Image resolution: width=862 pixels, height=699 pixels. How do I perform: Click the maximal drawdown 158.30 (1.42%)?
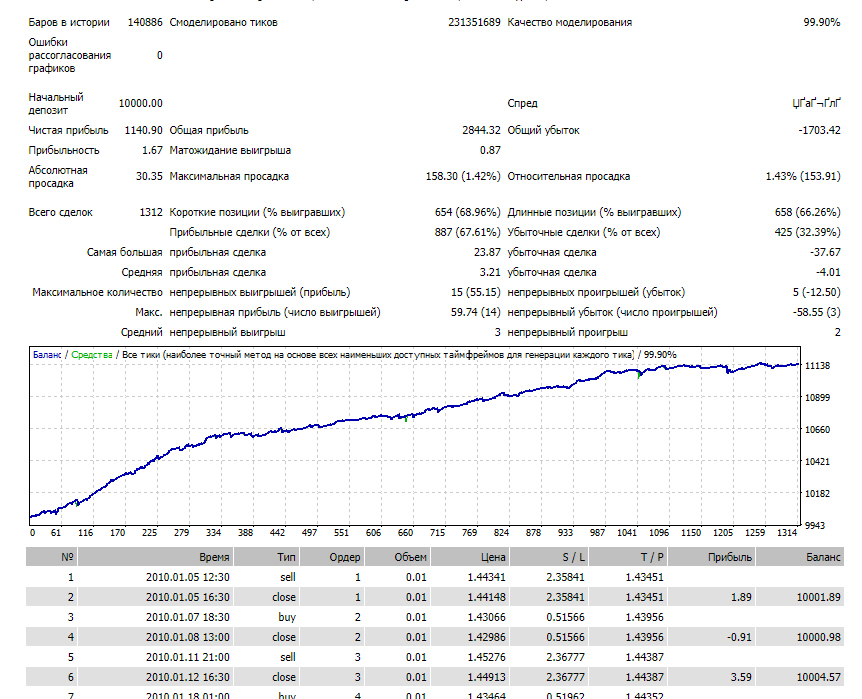[x=463, y=177]
